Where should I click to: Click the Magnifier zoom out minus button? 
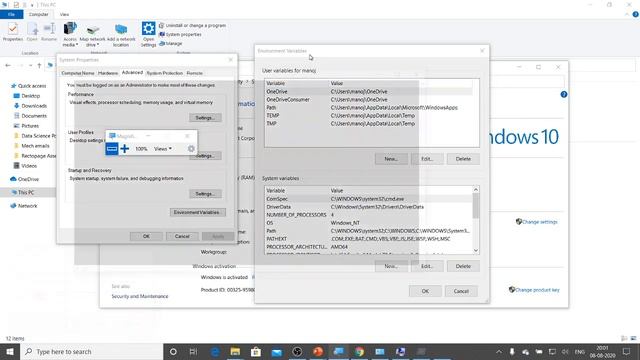(112, 149)
